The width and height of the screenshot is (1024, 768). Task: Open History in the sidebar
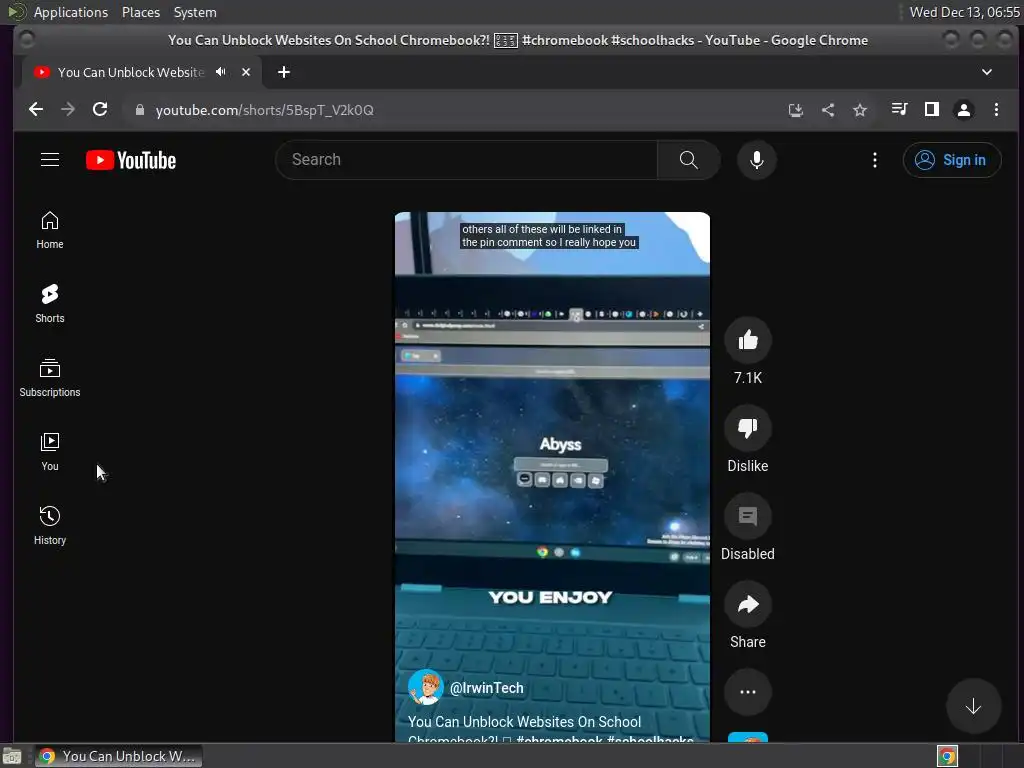pos(50,526)
